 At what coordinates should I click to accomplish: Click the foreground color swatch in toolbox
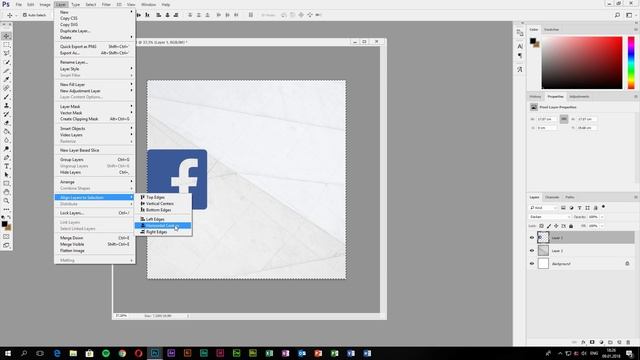tap(4, 224)
